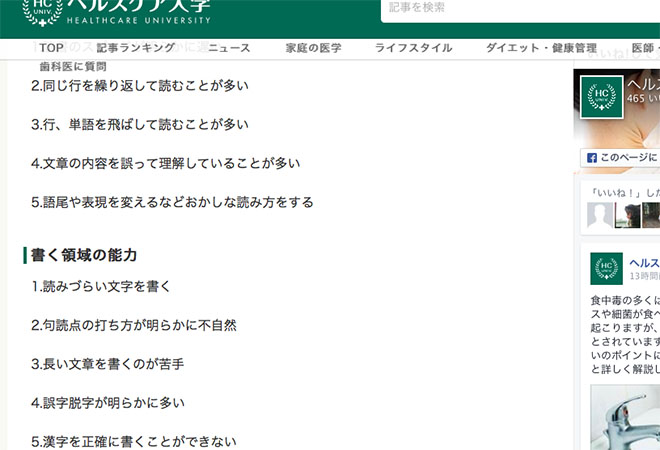The height and width of the screenshot is (450, 660).
Task: Focus the 記事を検索 search field
Action: click(520, 9)
